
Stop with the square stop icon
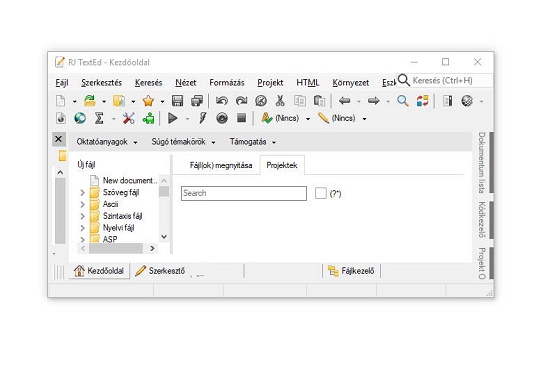point(241,118)
